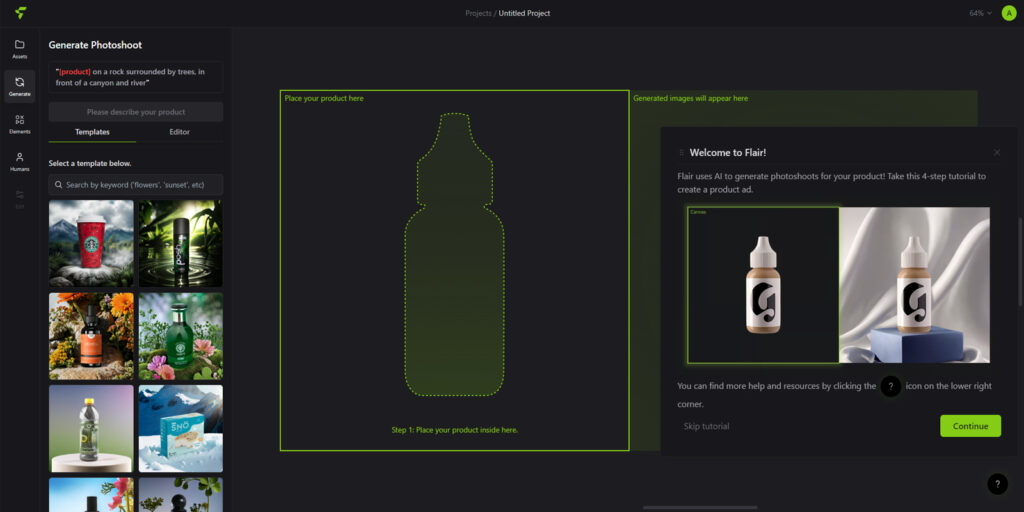The image size is (1024, 512).
Task: Select the Generate sidebar icon
Action: (x=20, y=86)
